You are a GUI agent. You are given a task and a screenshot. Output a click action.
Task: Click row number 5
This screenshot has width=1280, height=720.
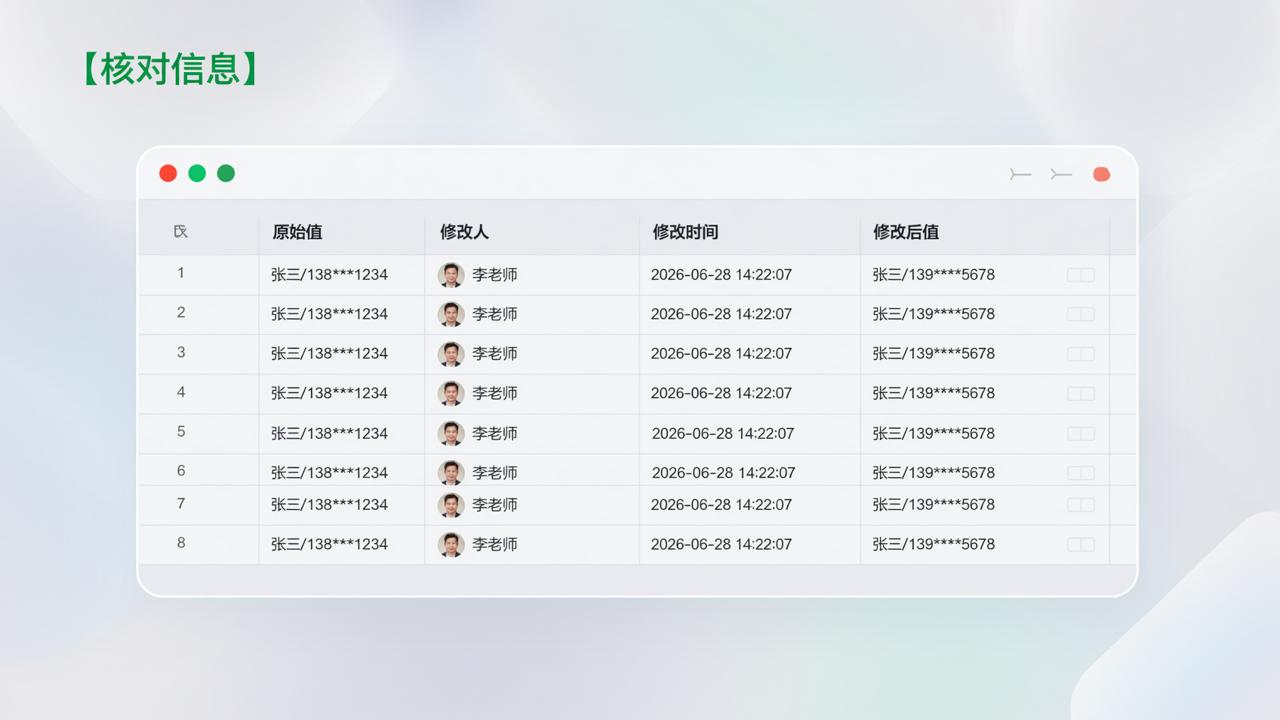click(181, 432)
